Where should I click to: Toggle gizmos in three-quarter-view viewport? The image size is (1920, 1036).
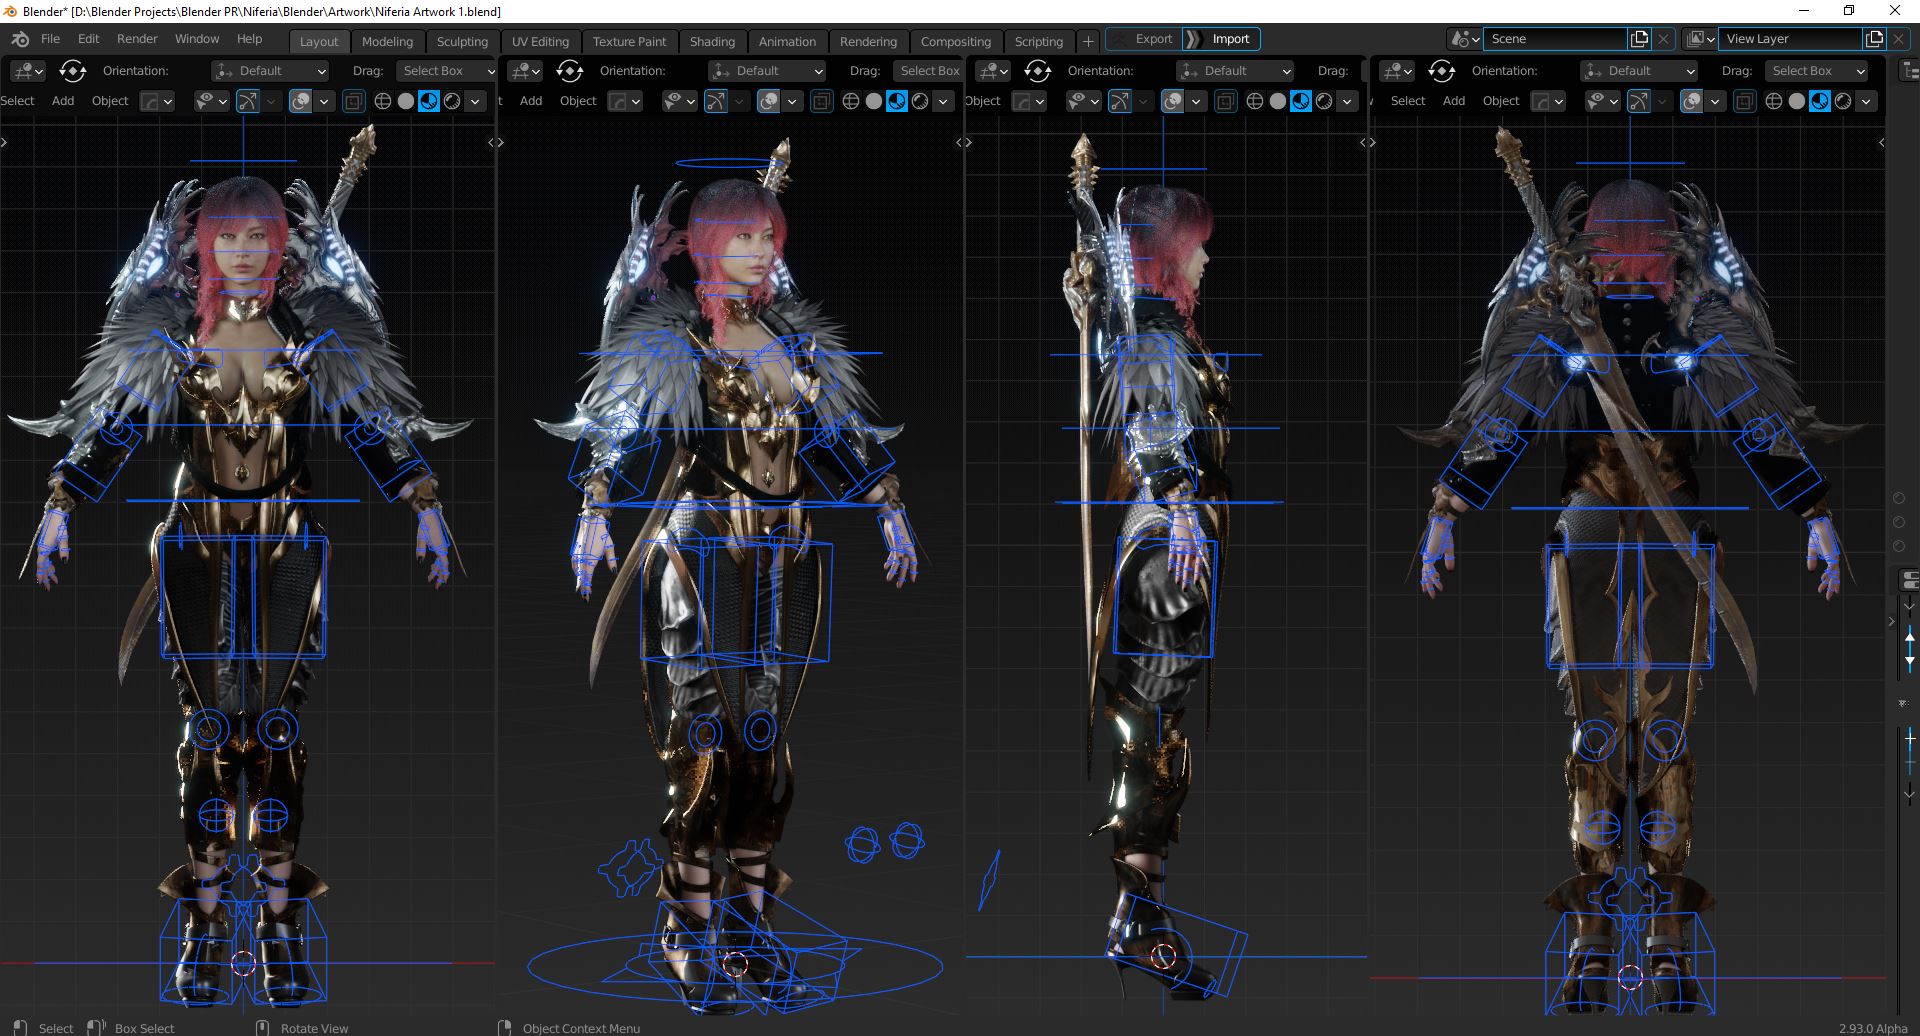pyautogui.click(x=716, y=101)
